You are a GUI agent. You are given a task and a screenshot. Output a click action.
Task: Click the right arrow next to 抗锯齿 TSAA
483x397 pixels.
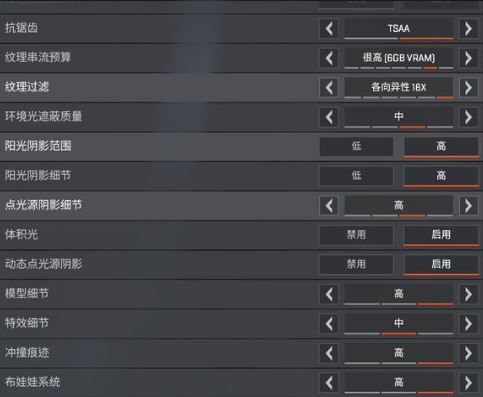coord(468,29)
